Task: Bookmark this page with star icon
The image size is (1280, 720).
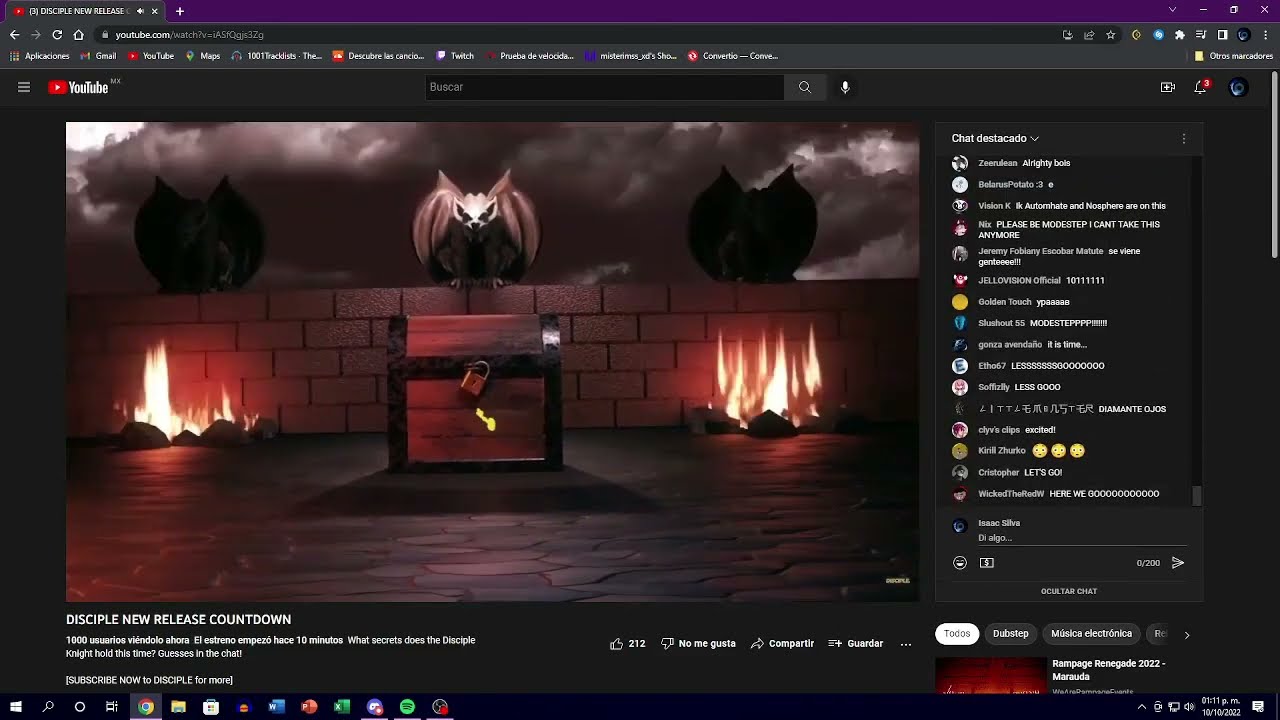Action: coord(1110,34)
